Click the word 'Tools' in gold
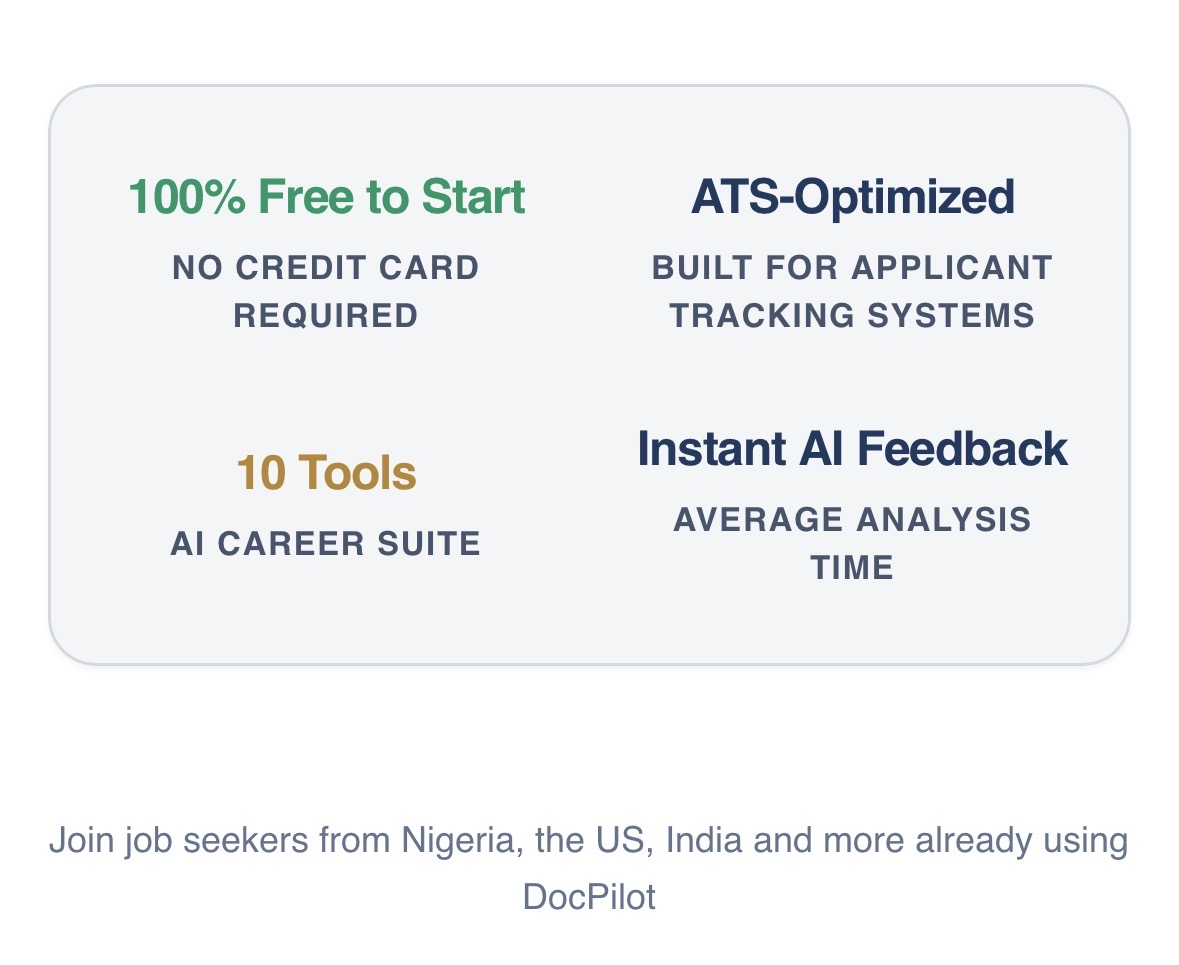This screenshot has width=1179, height=965. [358, 472]
